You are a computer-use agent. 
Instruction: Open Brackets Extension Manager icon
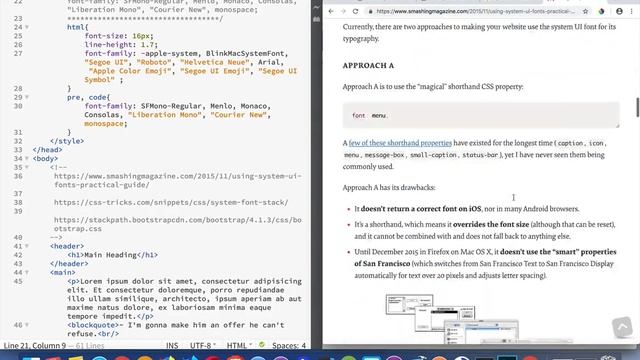(x=316, y=19)
